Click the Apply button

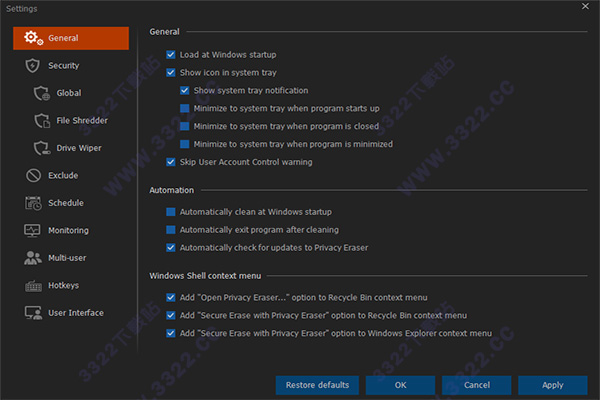click(x=553, y=385)
